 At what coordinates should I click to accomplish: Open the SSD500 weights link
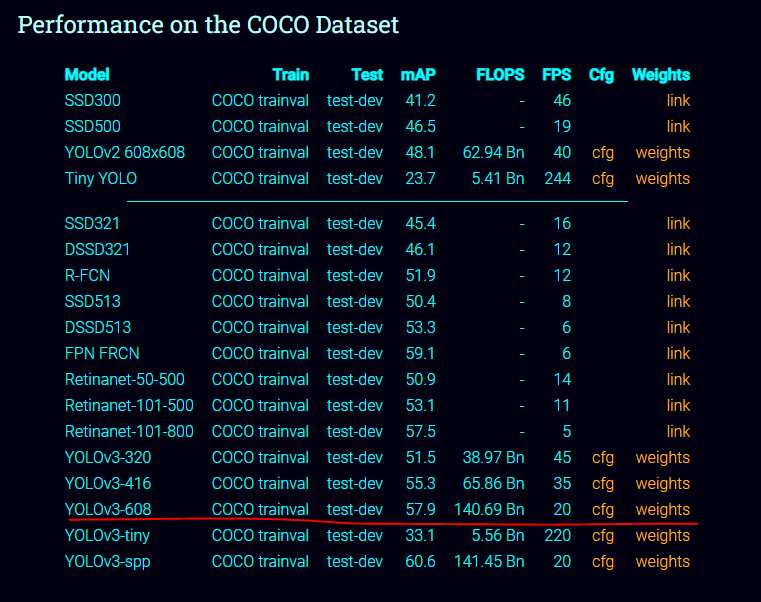pyautogui.click(x=678, y=127)
